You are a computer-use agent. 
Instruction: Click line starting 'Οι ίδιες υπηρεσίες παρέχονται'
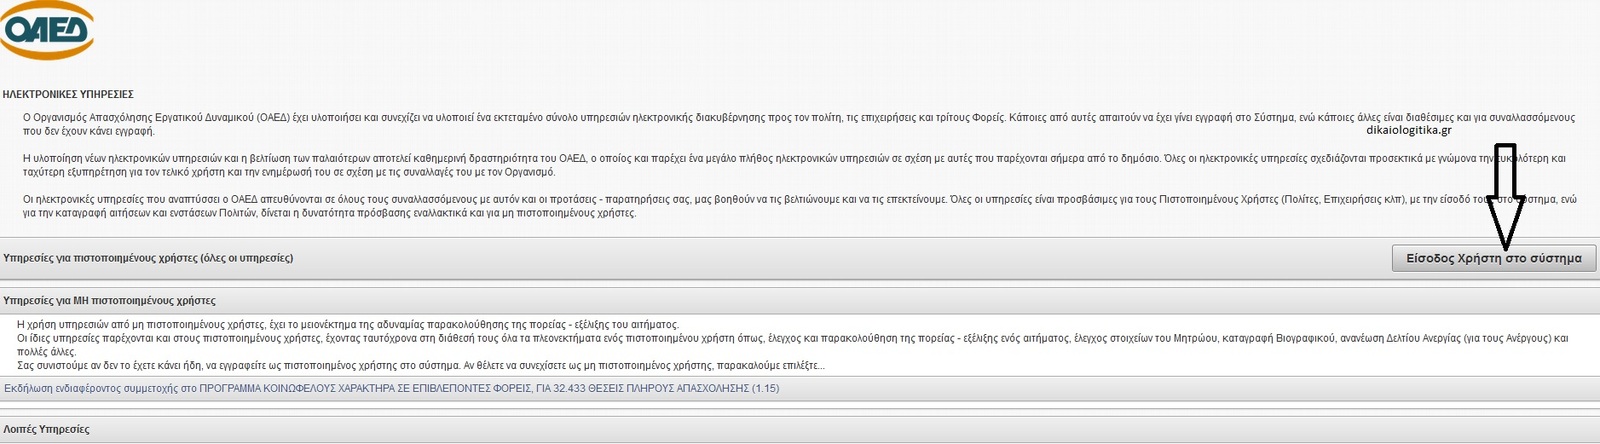[x=500, y=338]
